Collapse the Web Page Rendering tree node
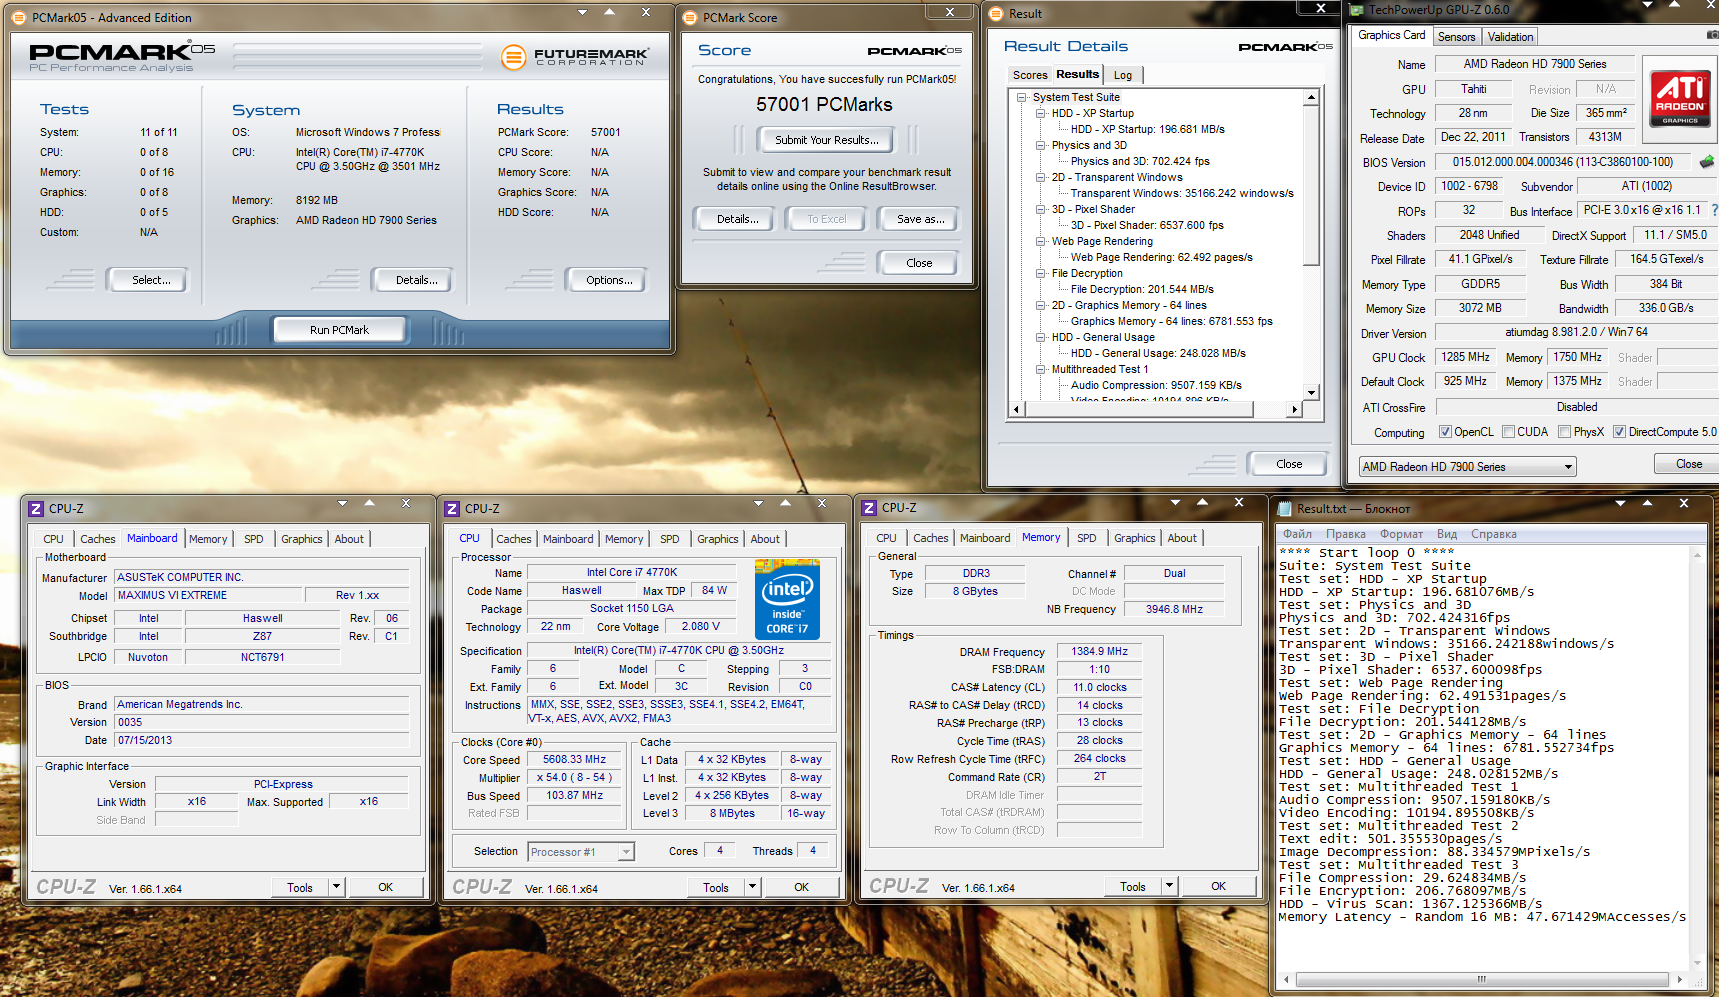The image size is (1719, 997). [1040, 241]
